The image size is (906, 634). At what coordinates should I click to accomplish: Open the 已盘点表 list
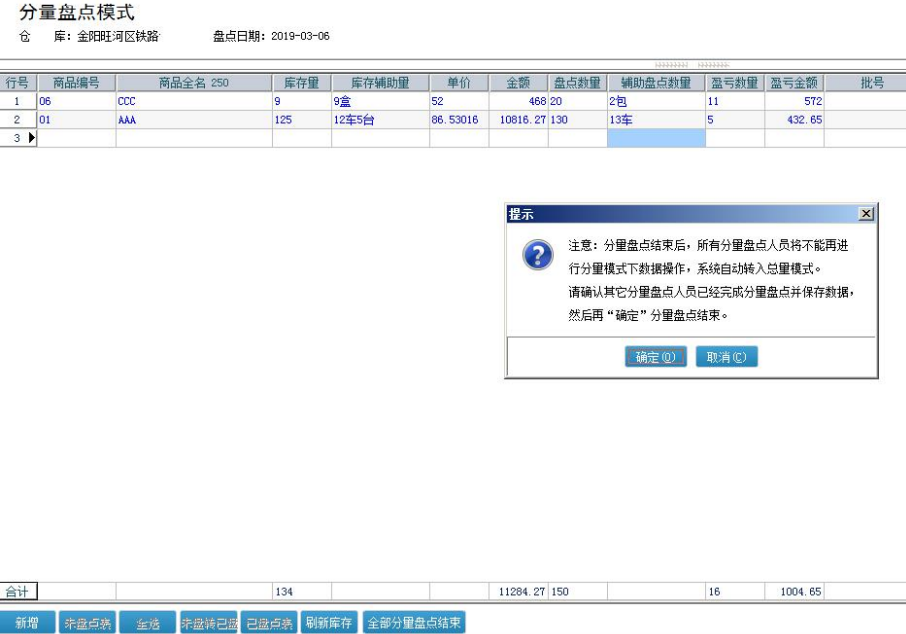pos(269,623)
